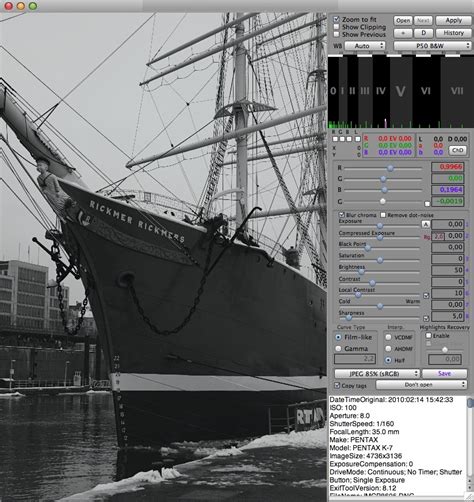The width and height of the screenshot is (474, 502).
Task: Toggle the G channel histogram box
Action: point(342,139)
